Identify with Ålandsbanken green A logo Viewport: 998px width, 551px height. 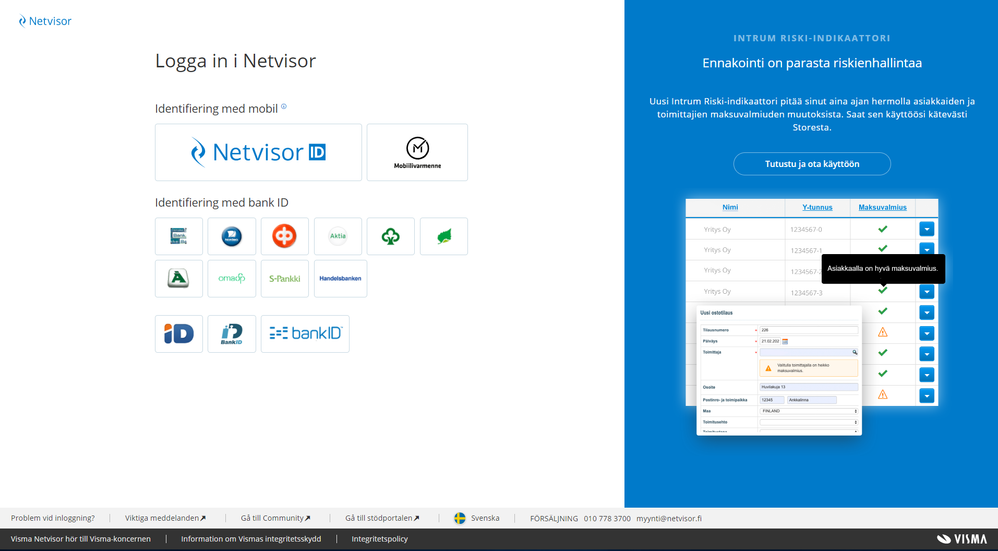pyautogui.click(x=179, y=278)
